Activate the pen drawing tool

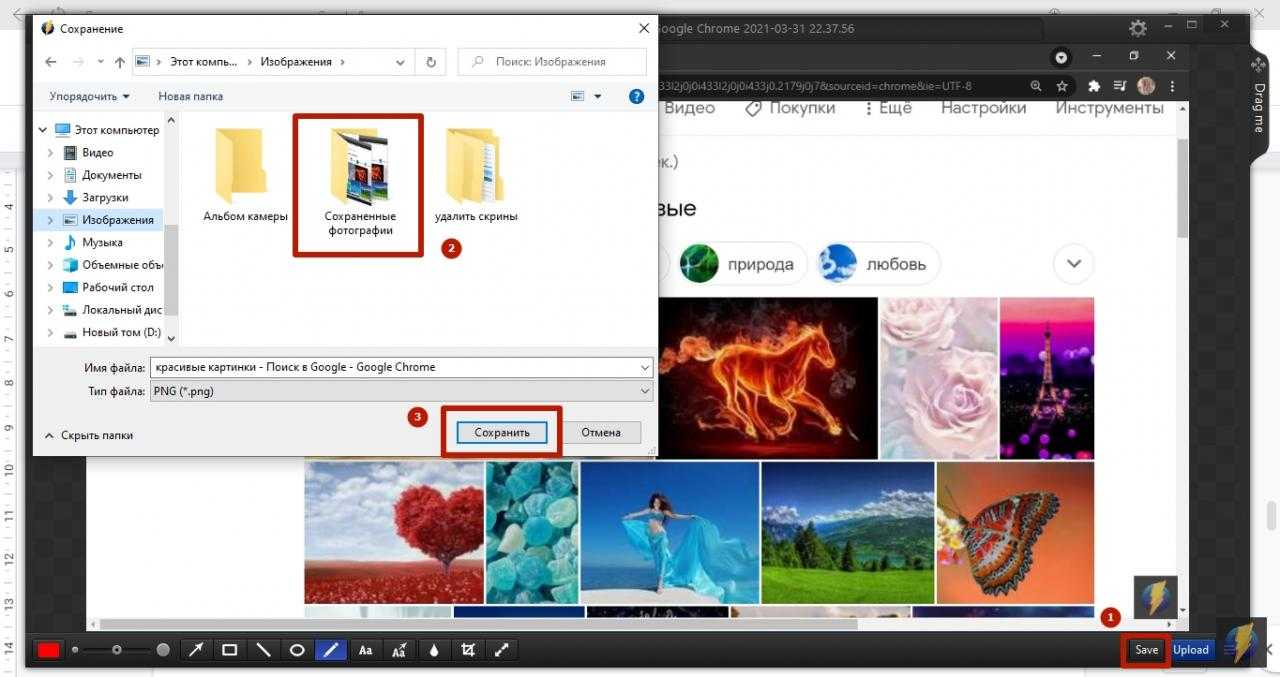(330, 650)
